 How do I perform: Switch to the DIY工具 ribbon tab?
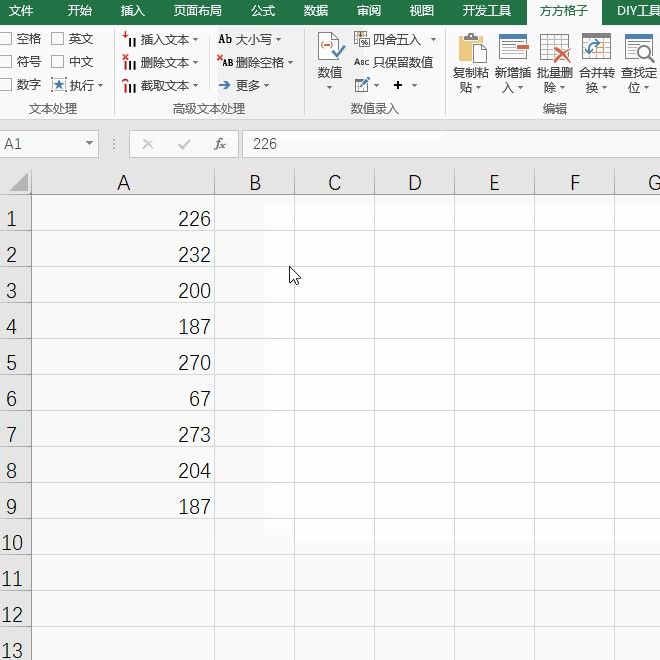point(638,11)
